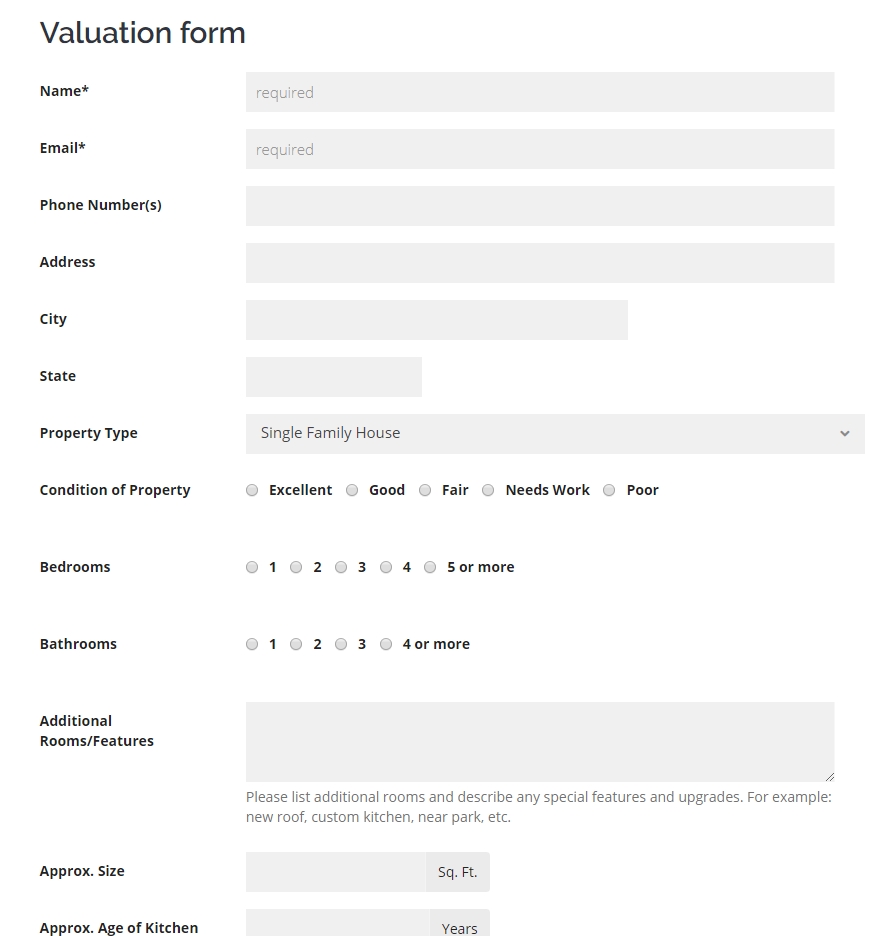Click the Additional Rooms/Features text area

coord(540,741)
